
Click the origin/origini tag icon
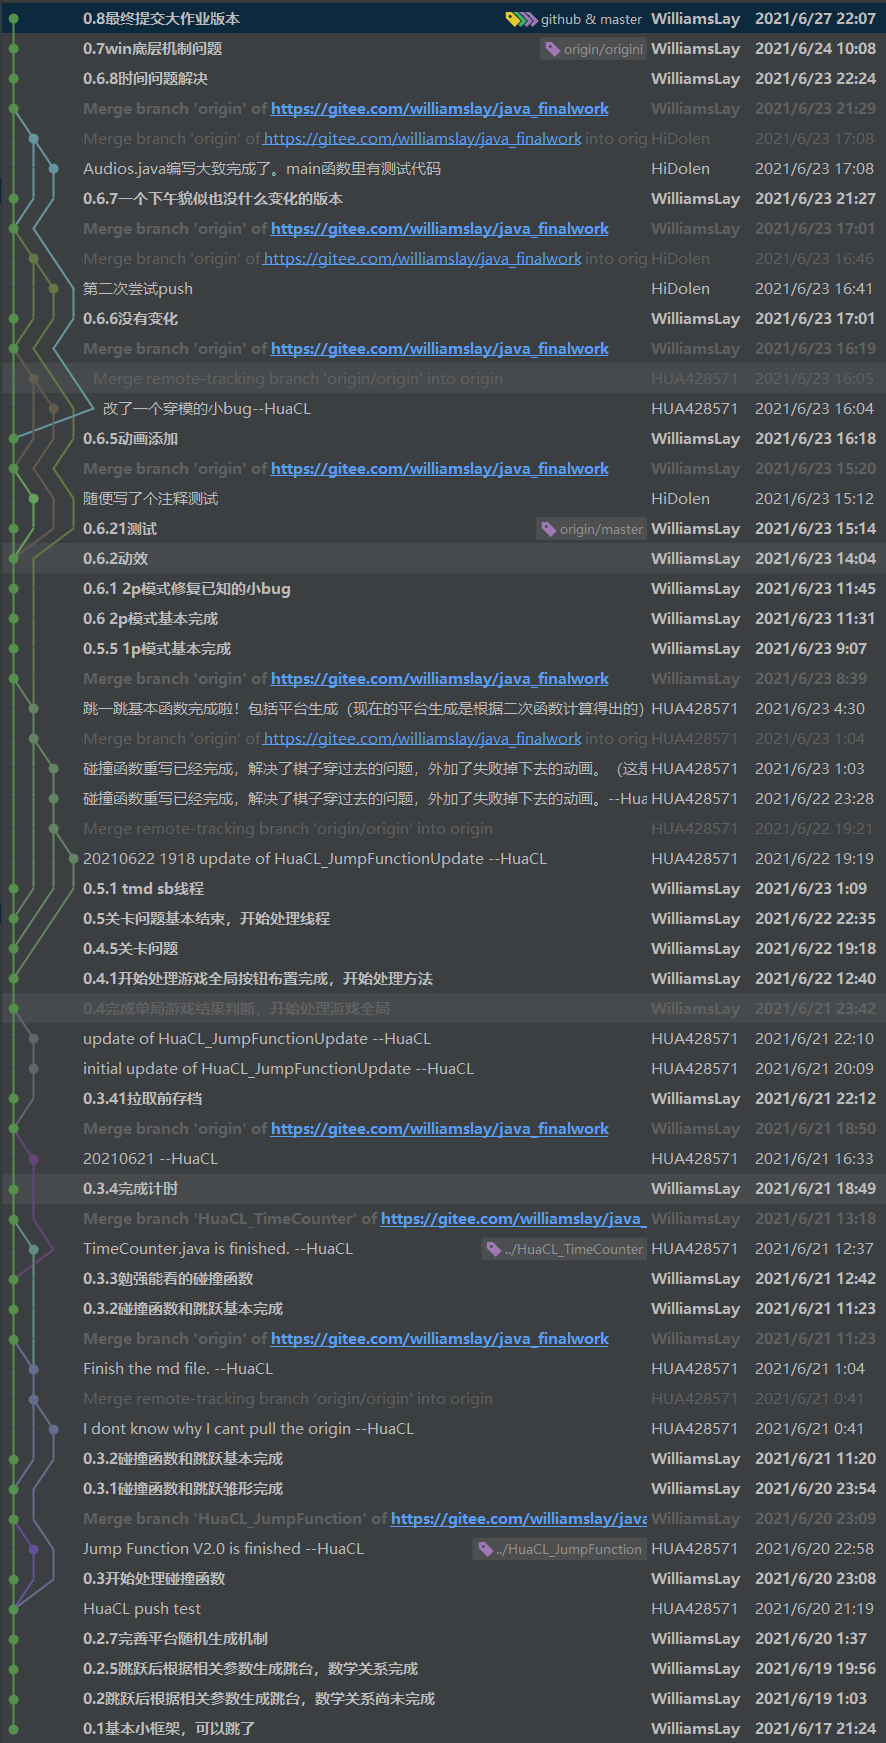click(552, 49)
